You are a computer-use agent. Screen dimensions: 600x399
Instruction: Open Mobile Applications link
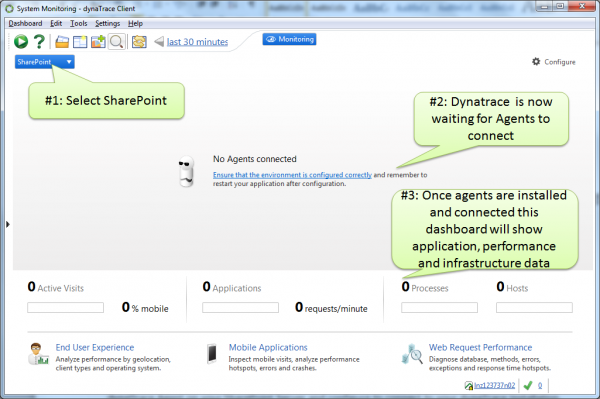tap(268, 347)
